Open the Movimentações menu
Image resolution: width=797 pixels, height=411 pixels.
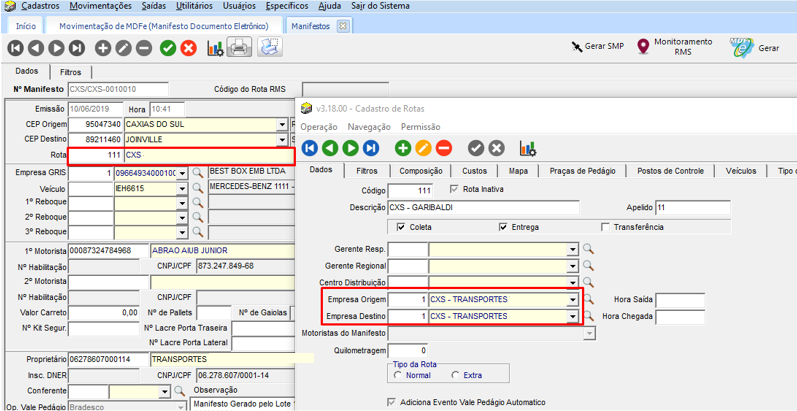(x=101, y=6)
